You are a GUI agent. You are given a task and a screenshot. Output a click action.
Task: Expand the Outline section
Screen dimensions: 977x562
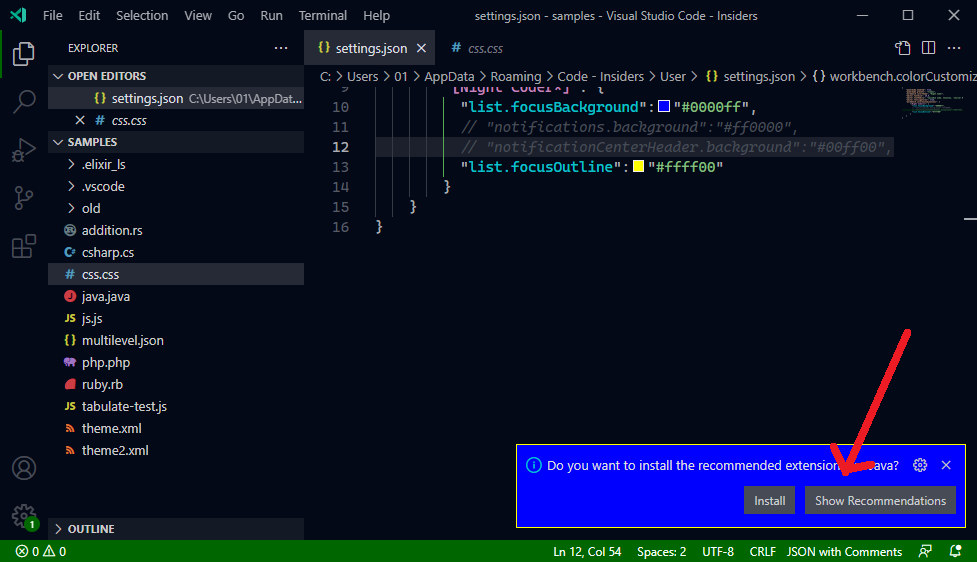(176, 529)
